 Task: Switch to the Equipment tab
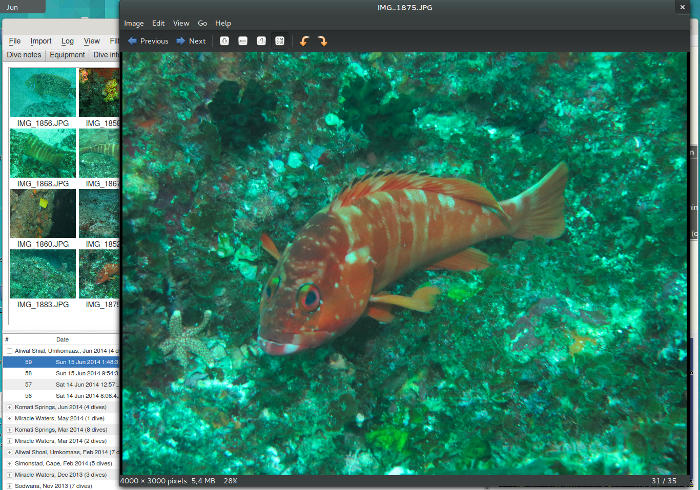tap(67, 54)
